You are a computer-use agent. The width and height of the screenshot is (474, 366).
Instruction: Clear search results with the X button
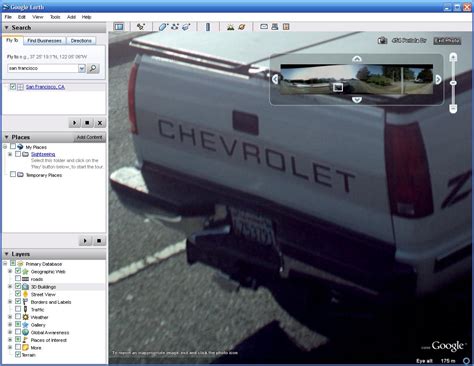(99, 123)
